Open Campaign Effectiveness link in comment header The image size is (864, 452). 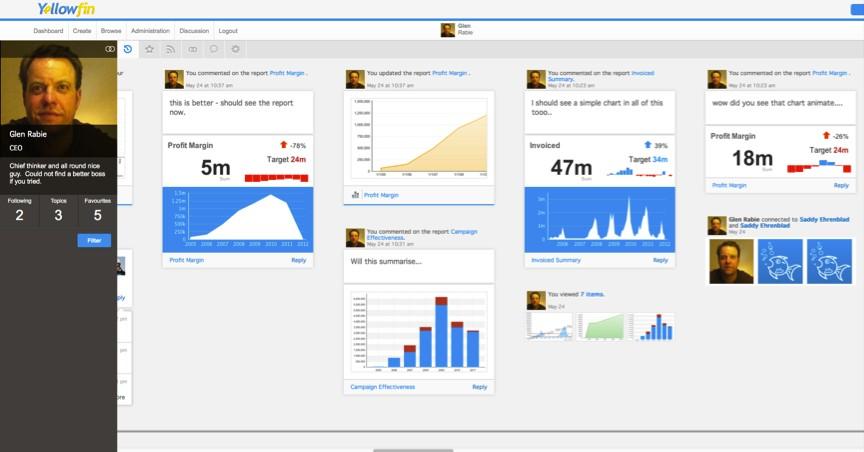tap(422, 235)
